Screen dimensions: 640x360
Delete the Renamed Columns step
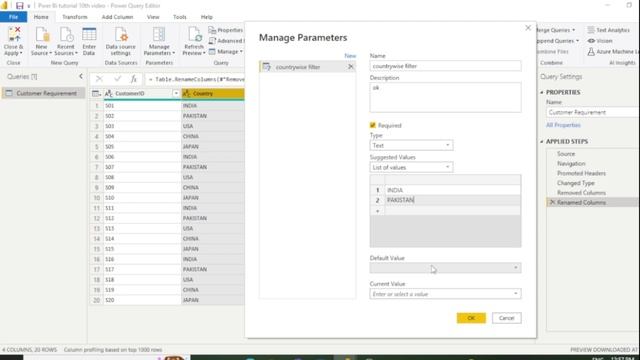pos(552,202)
